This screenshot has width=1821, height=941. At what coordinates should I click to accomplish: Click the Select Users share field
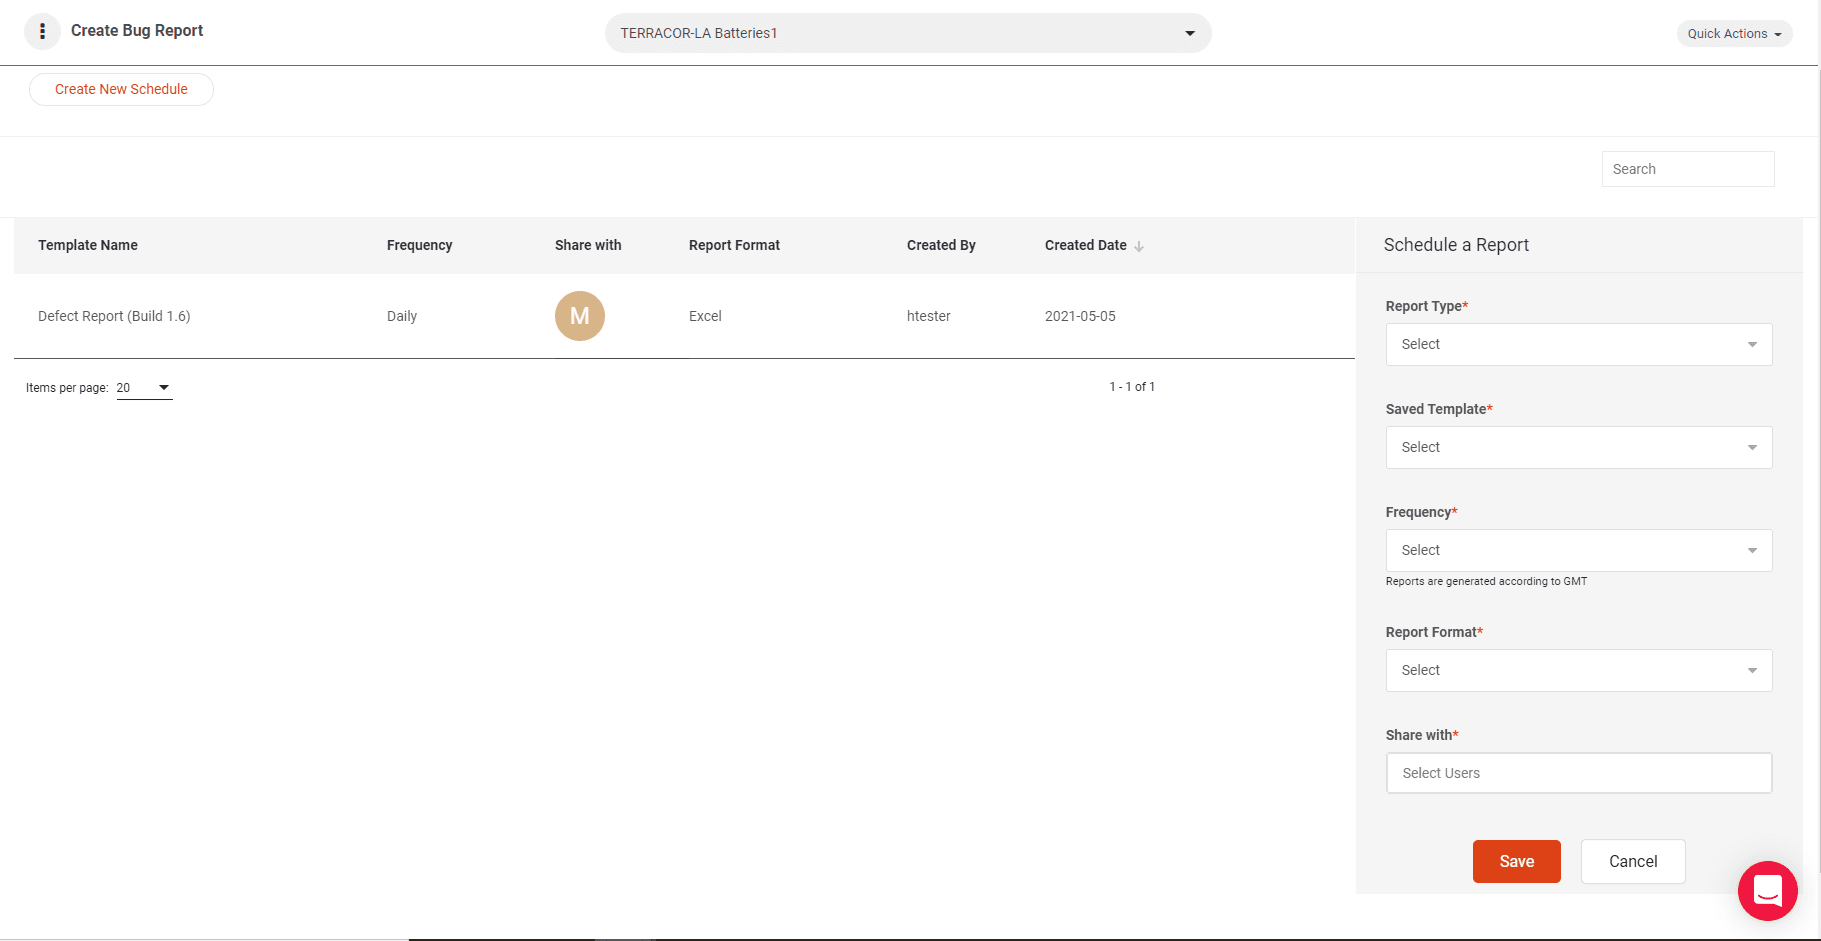pyautogui.click(x=1579, y=773)
